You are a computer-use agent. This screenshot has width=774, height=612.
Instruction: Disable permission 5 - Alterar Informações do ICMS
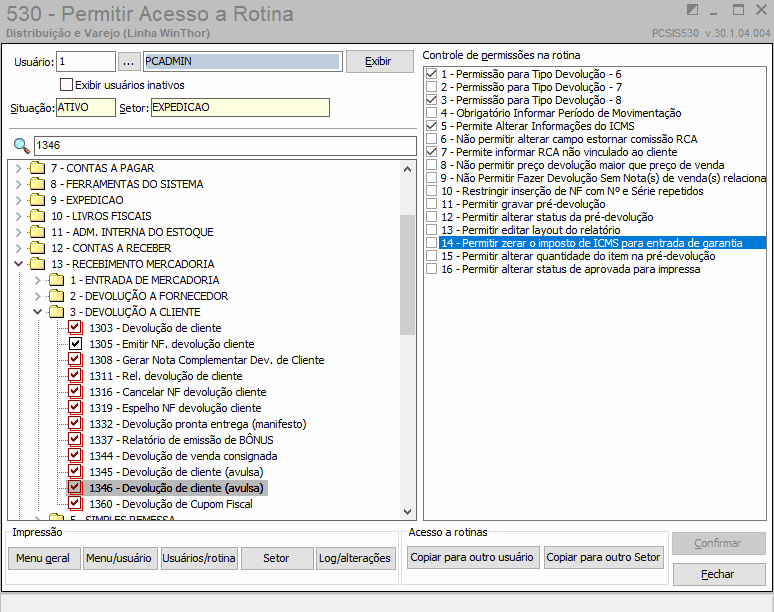point(431,126)
